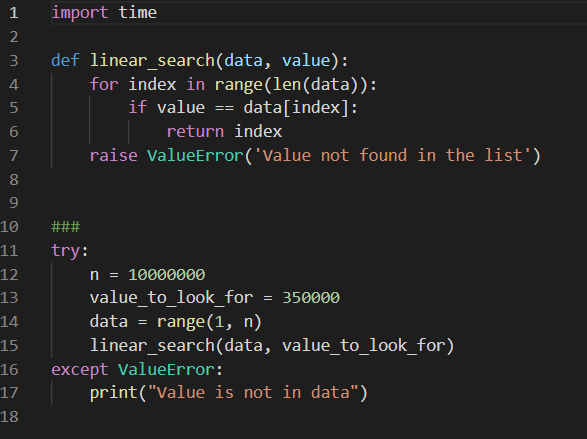Click the 'return' keyword on line 6
Image resolution: width=587 pixels, height=439 pixels.
(x=195, y=132)
